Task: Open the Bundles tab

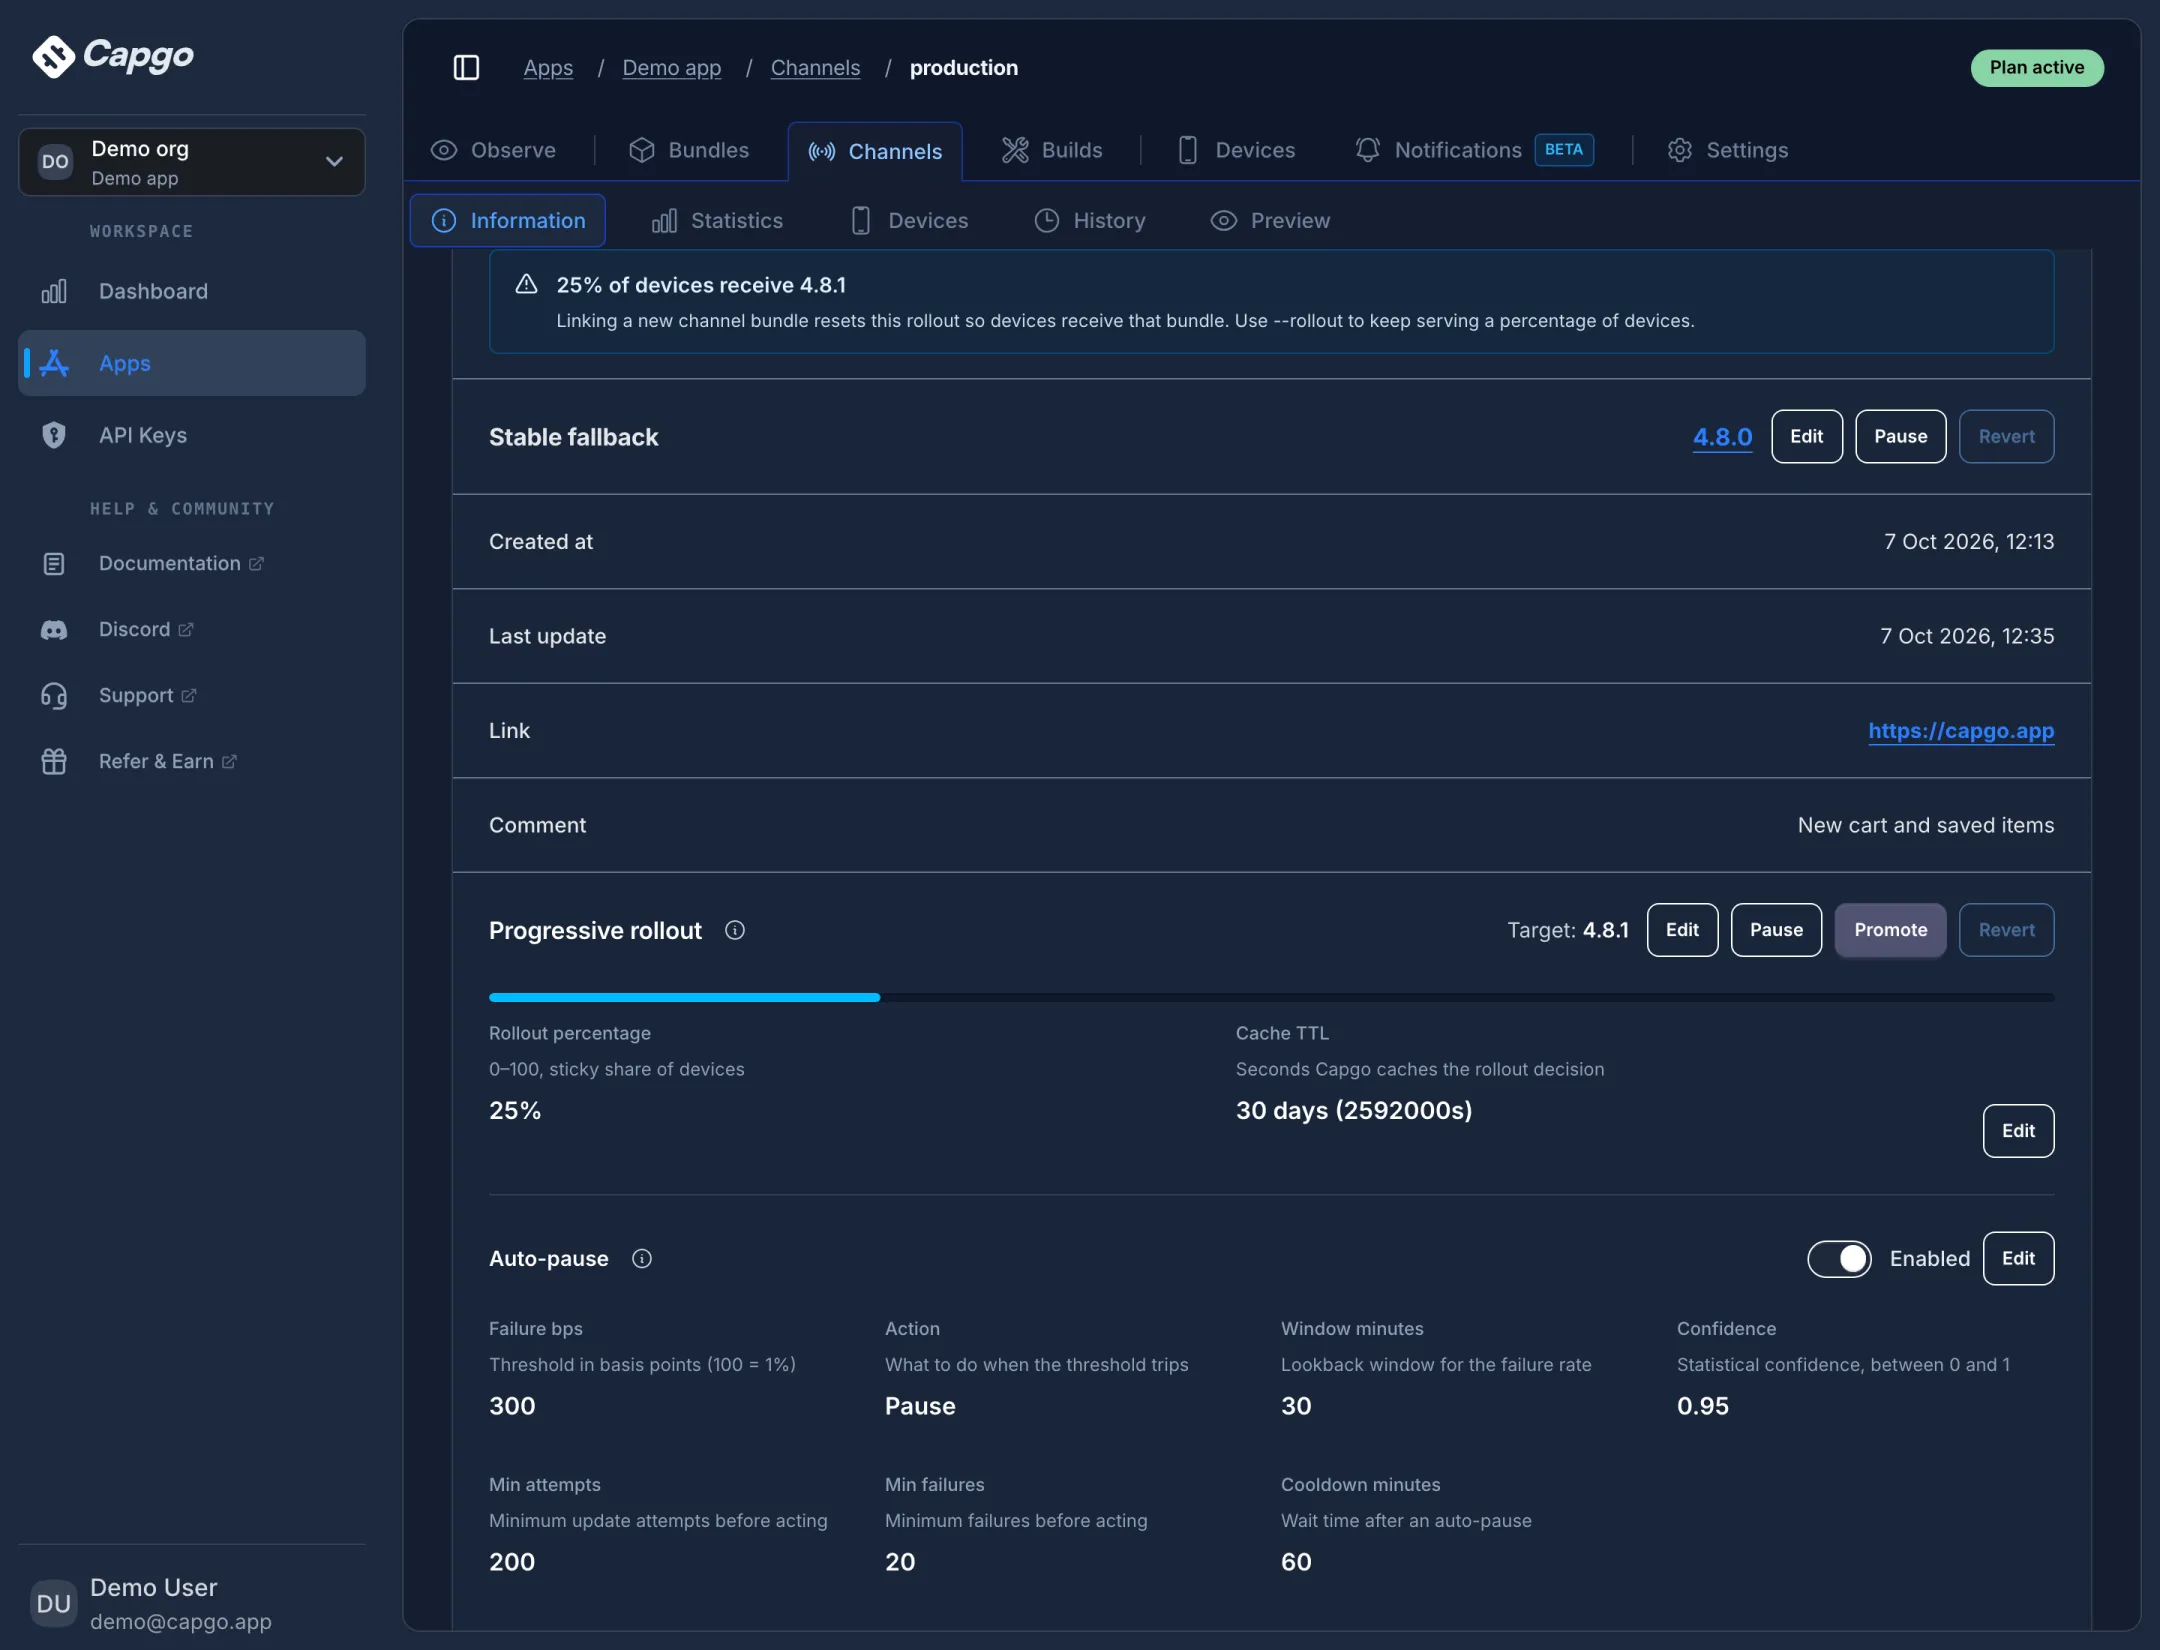Action: (x=689, y=150)
